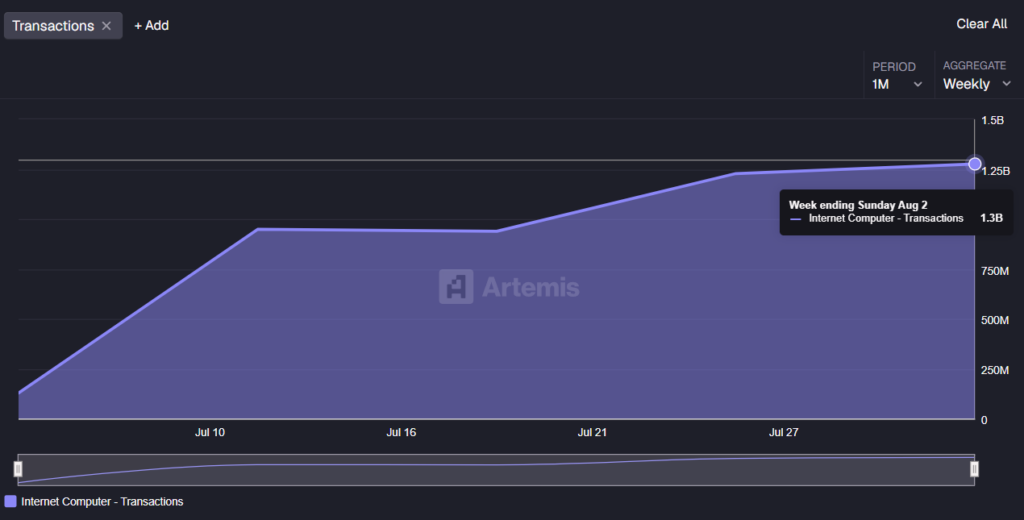Click the Artemis logo watermark icon
The image size is (1024, 520).
coord(456,286)
